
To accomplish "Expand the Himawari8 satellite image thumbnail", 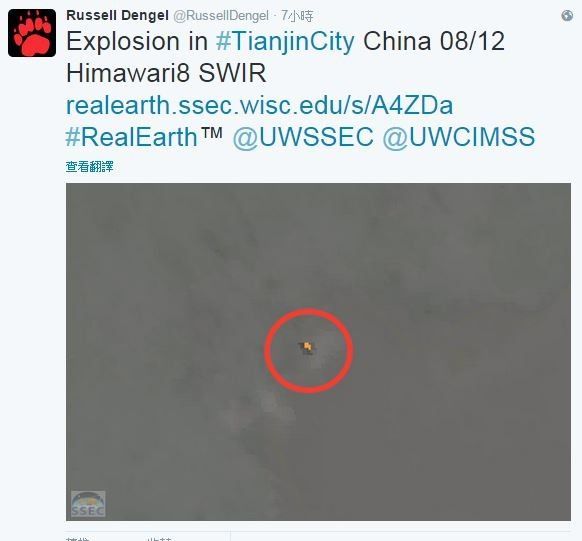I will pos(318,352).
